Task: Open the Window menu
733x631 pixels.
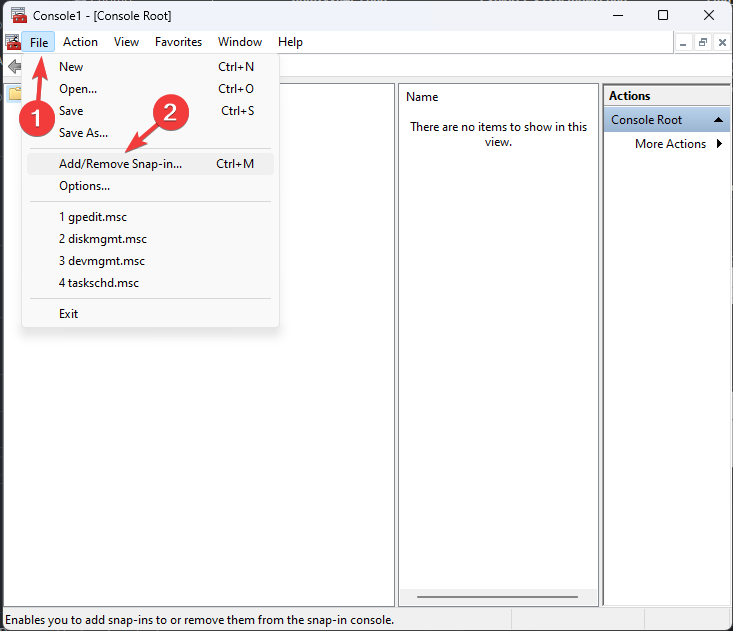Action: coord(240,42)
